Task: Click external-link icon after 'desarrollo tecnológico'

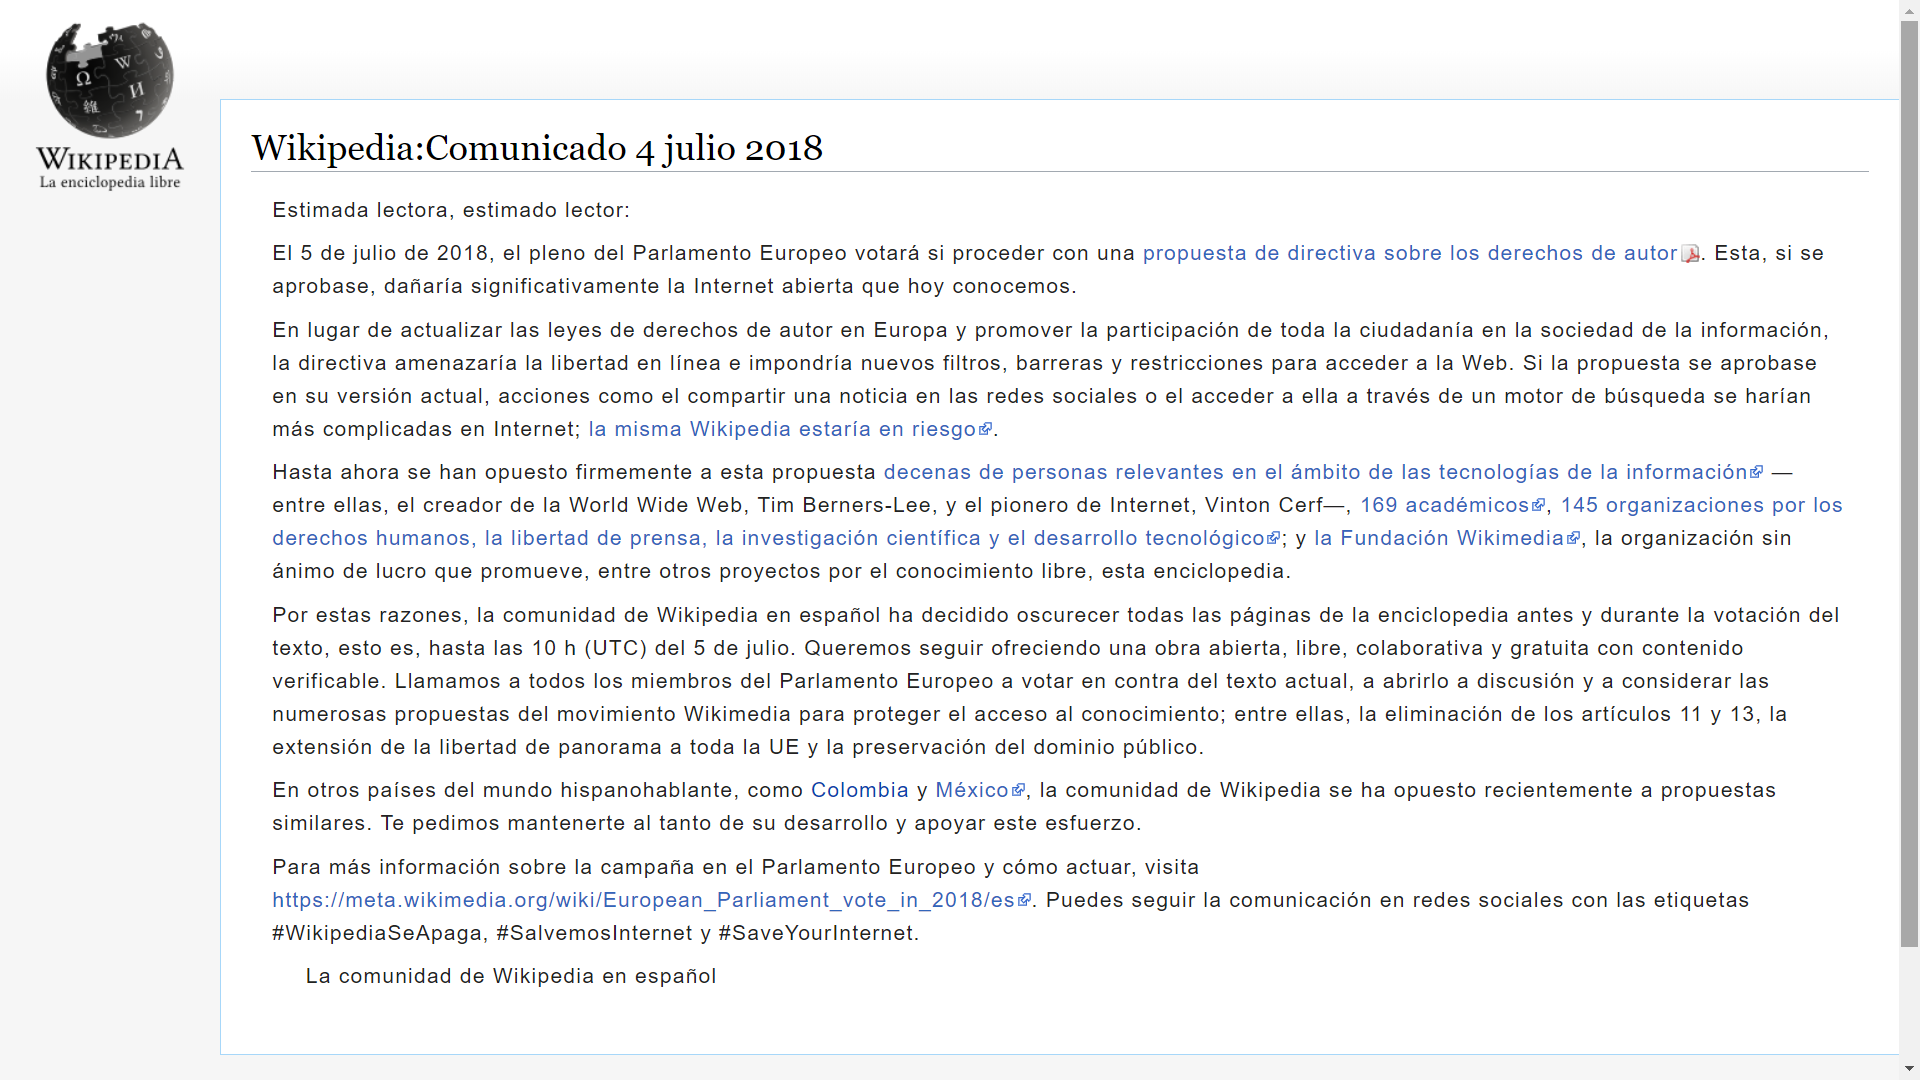Action: tap(1274, 538)
